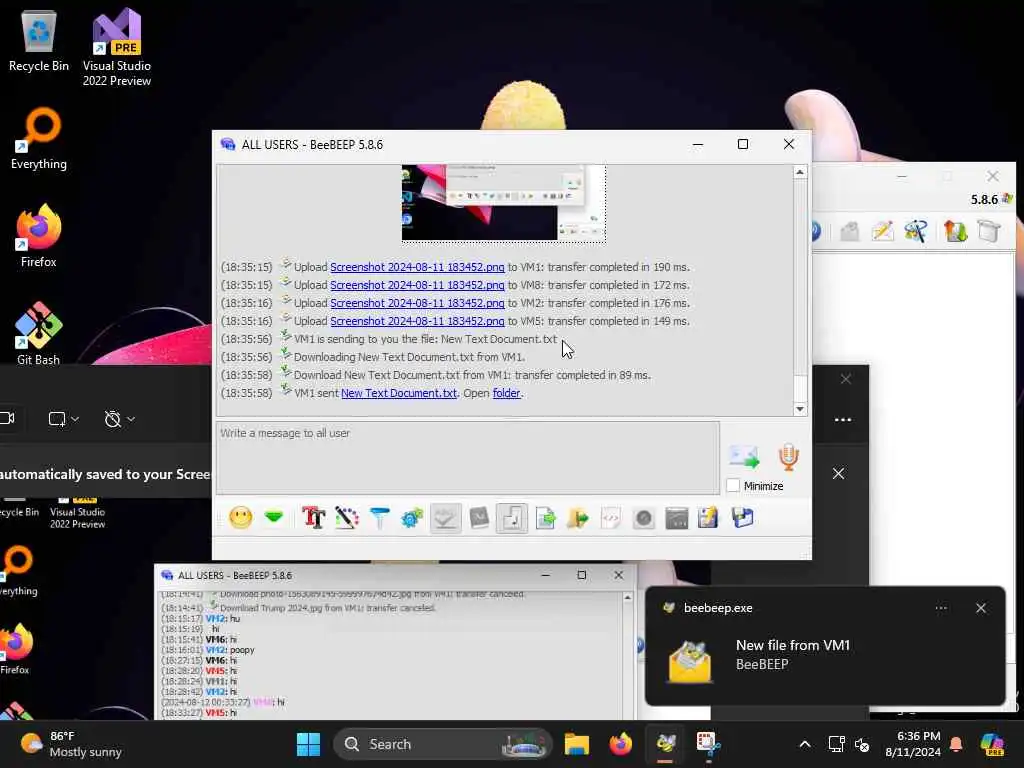Click the BeeBEEP bee taskbar icon

(x=665, y=744)
